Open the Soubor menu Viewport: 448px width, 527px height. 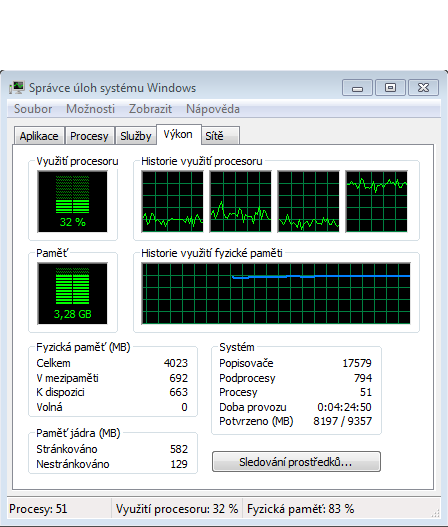tap(33, 109)
